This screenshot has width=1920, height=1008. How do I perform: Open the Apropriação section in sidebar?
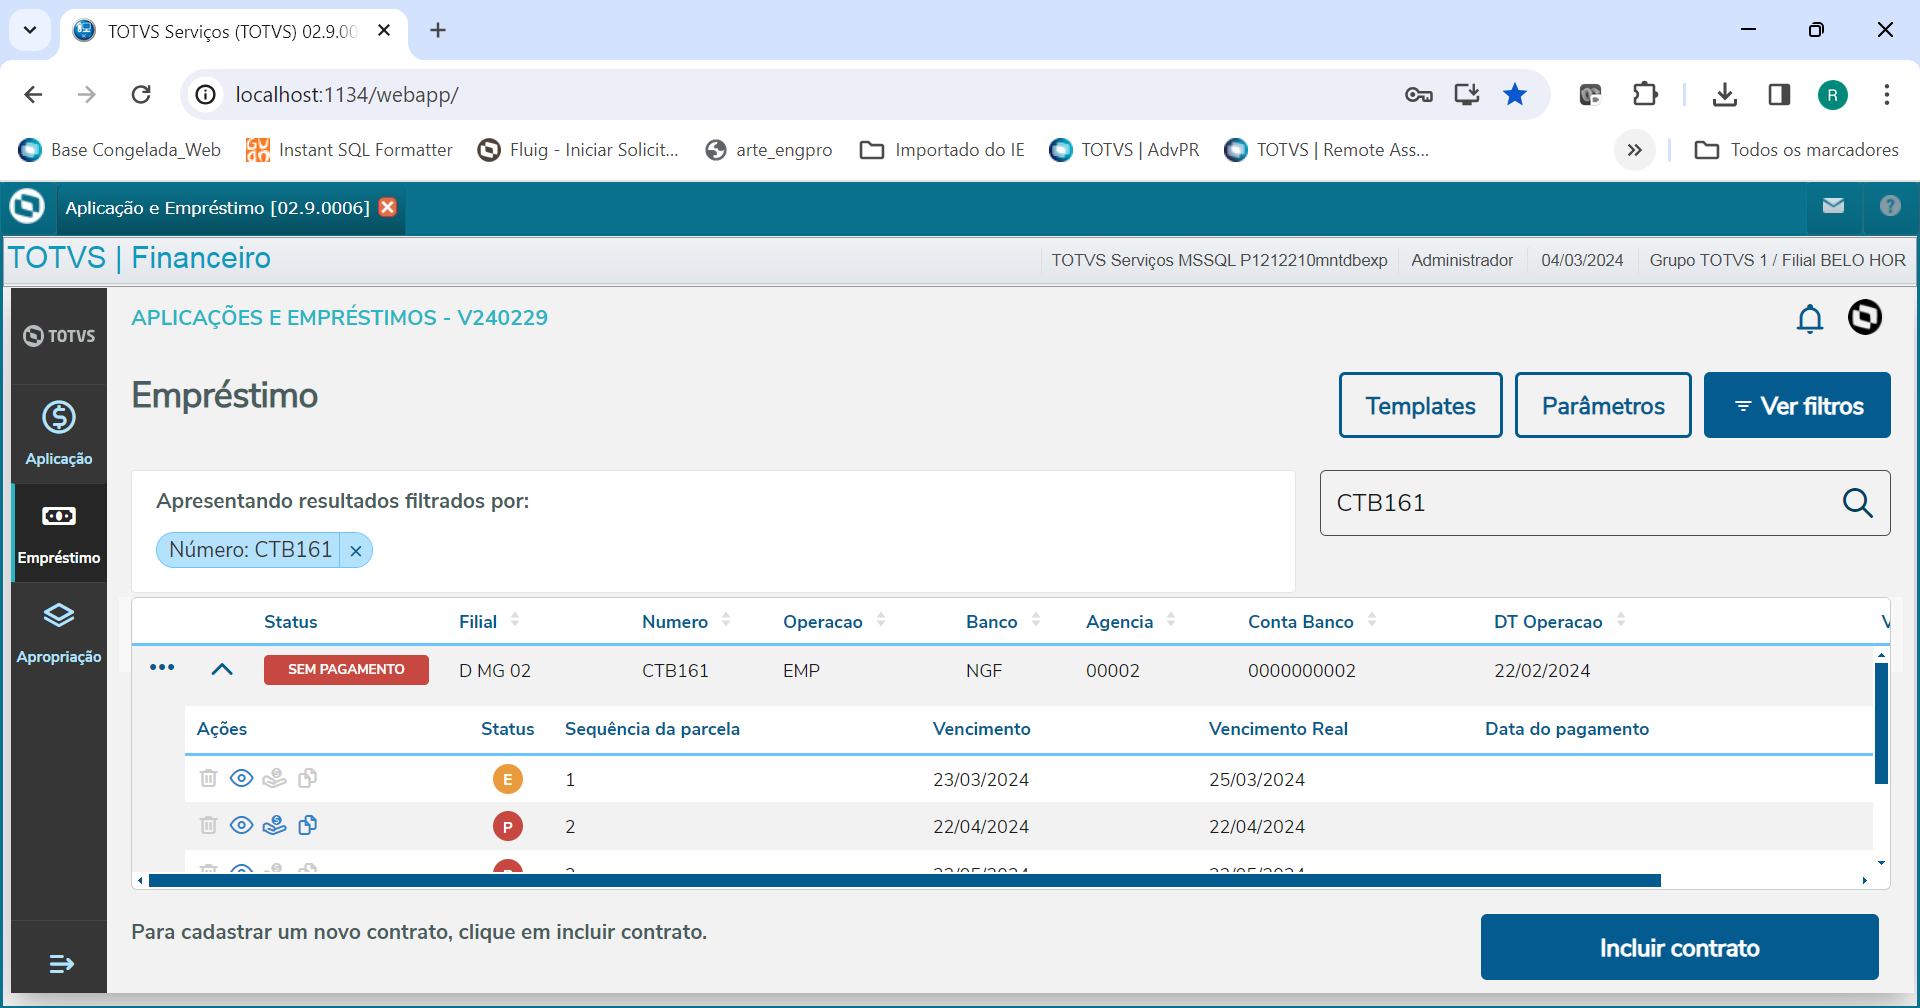(x=59, y=632)
